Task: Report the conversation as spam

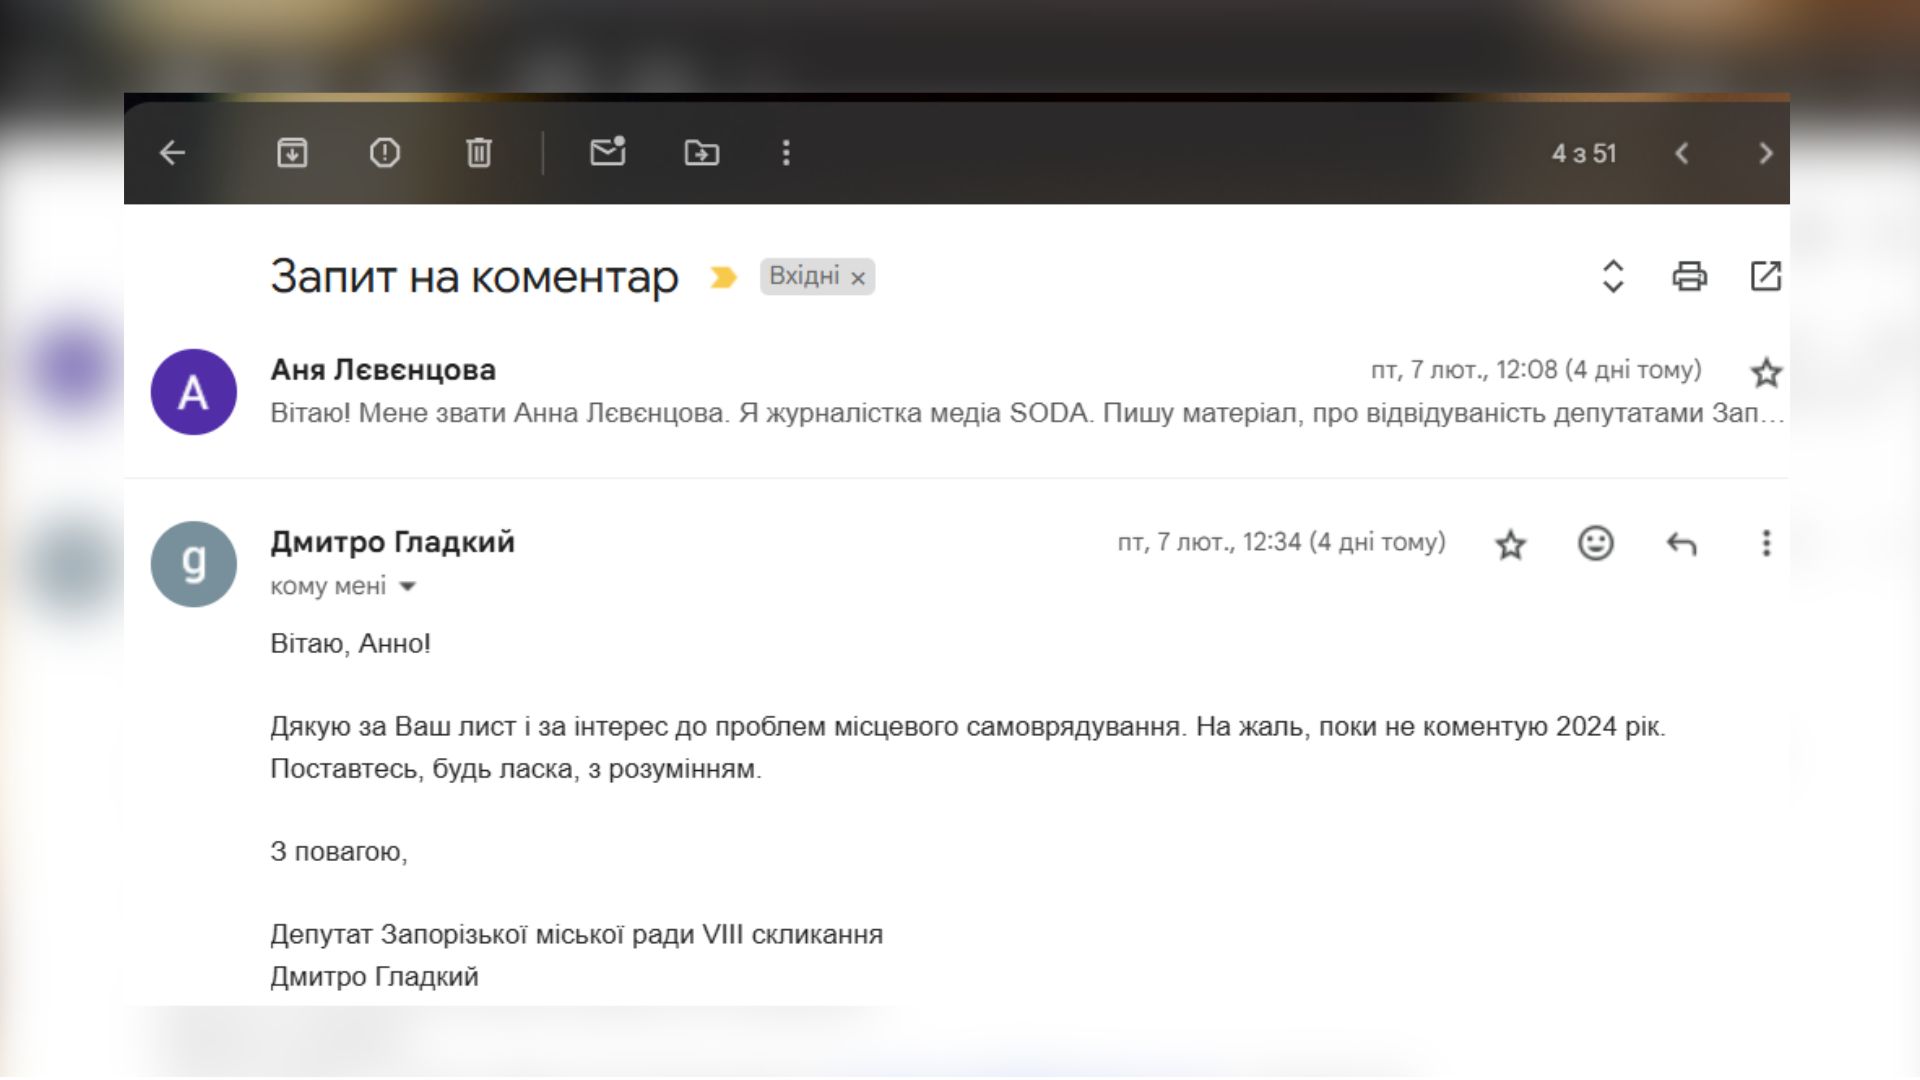Action: point(385,153)
